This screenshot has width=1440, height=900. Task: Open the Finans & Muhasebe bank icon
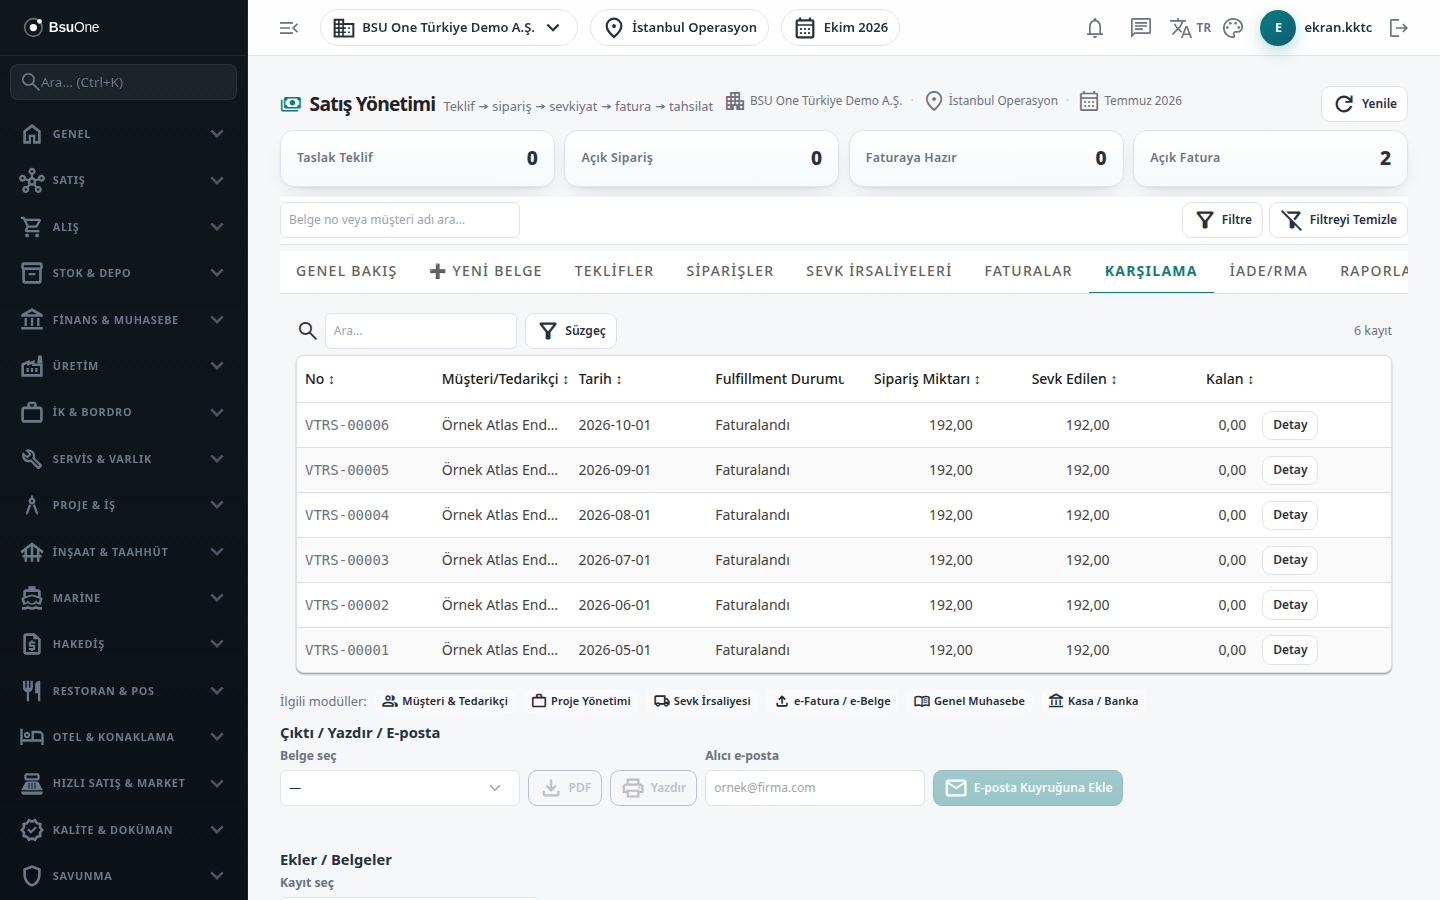point(32,320)
